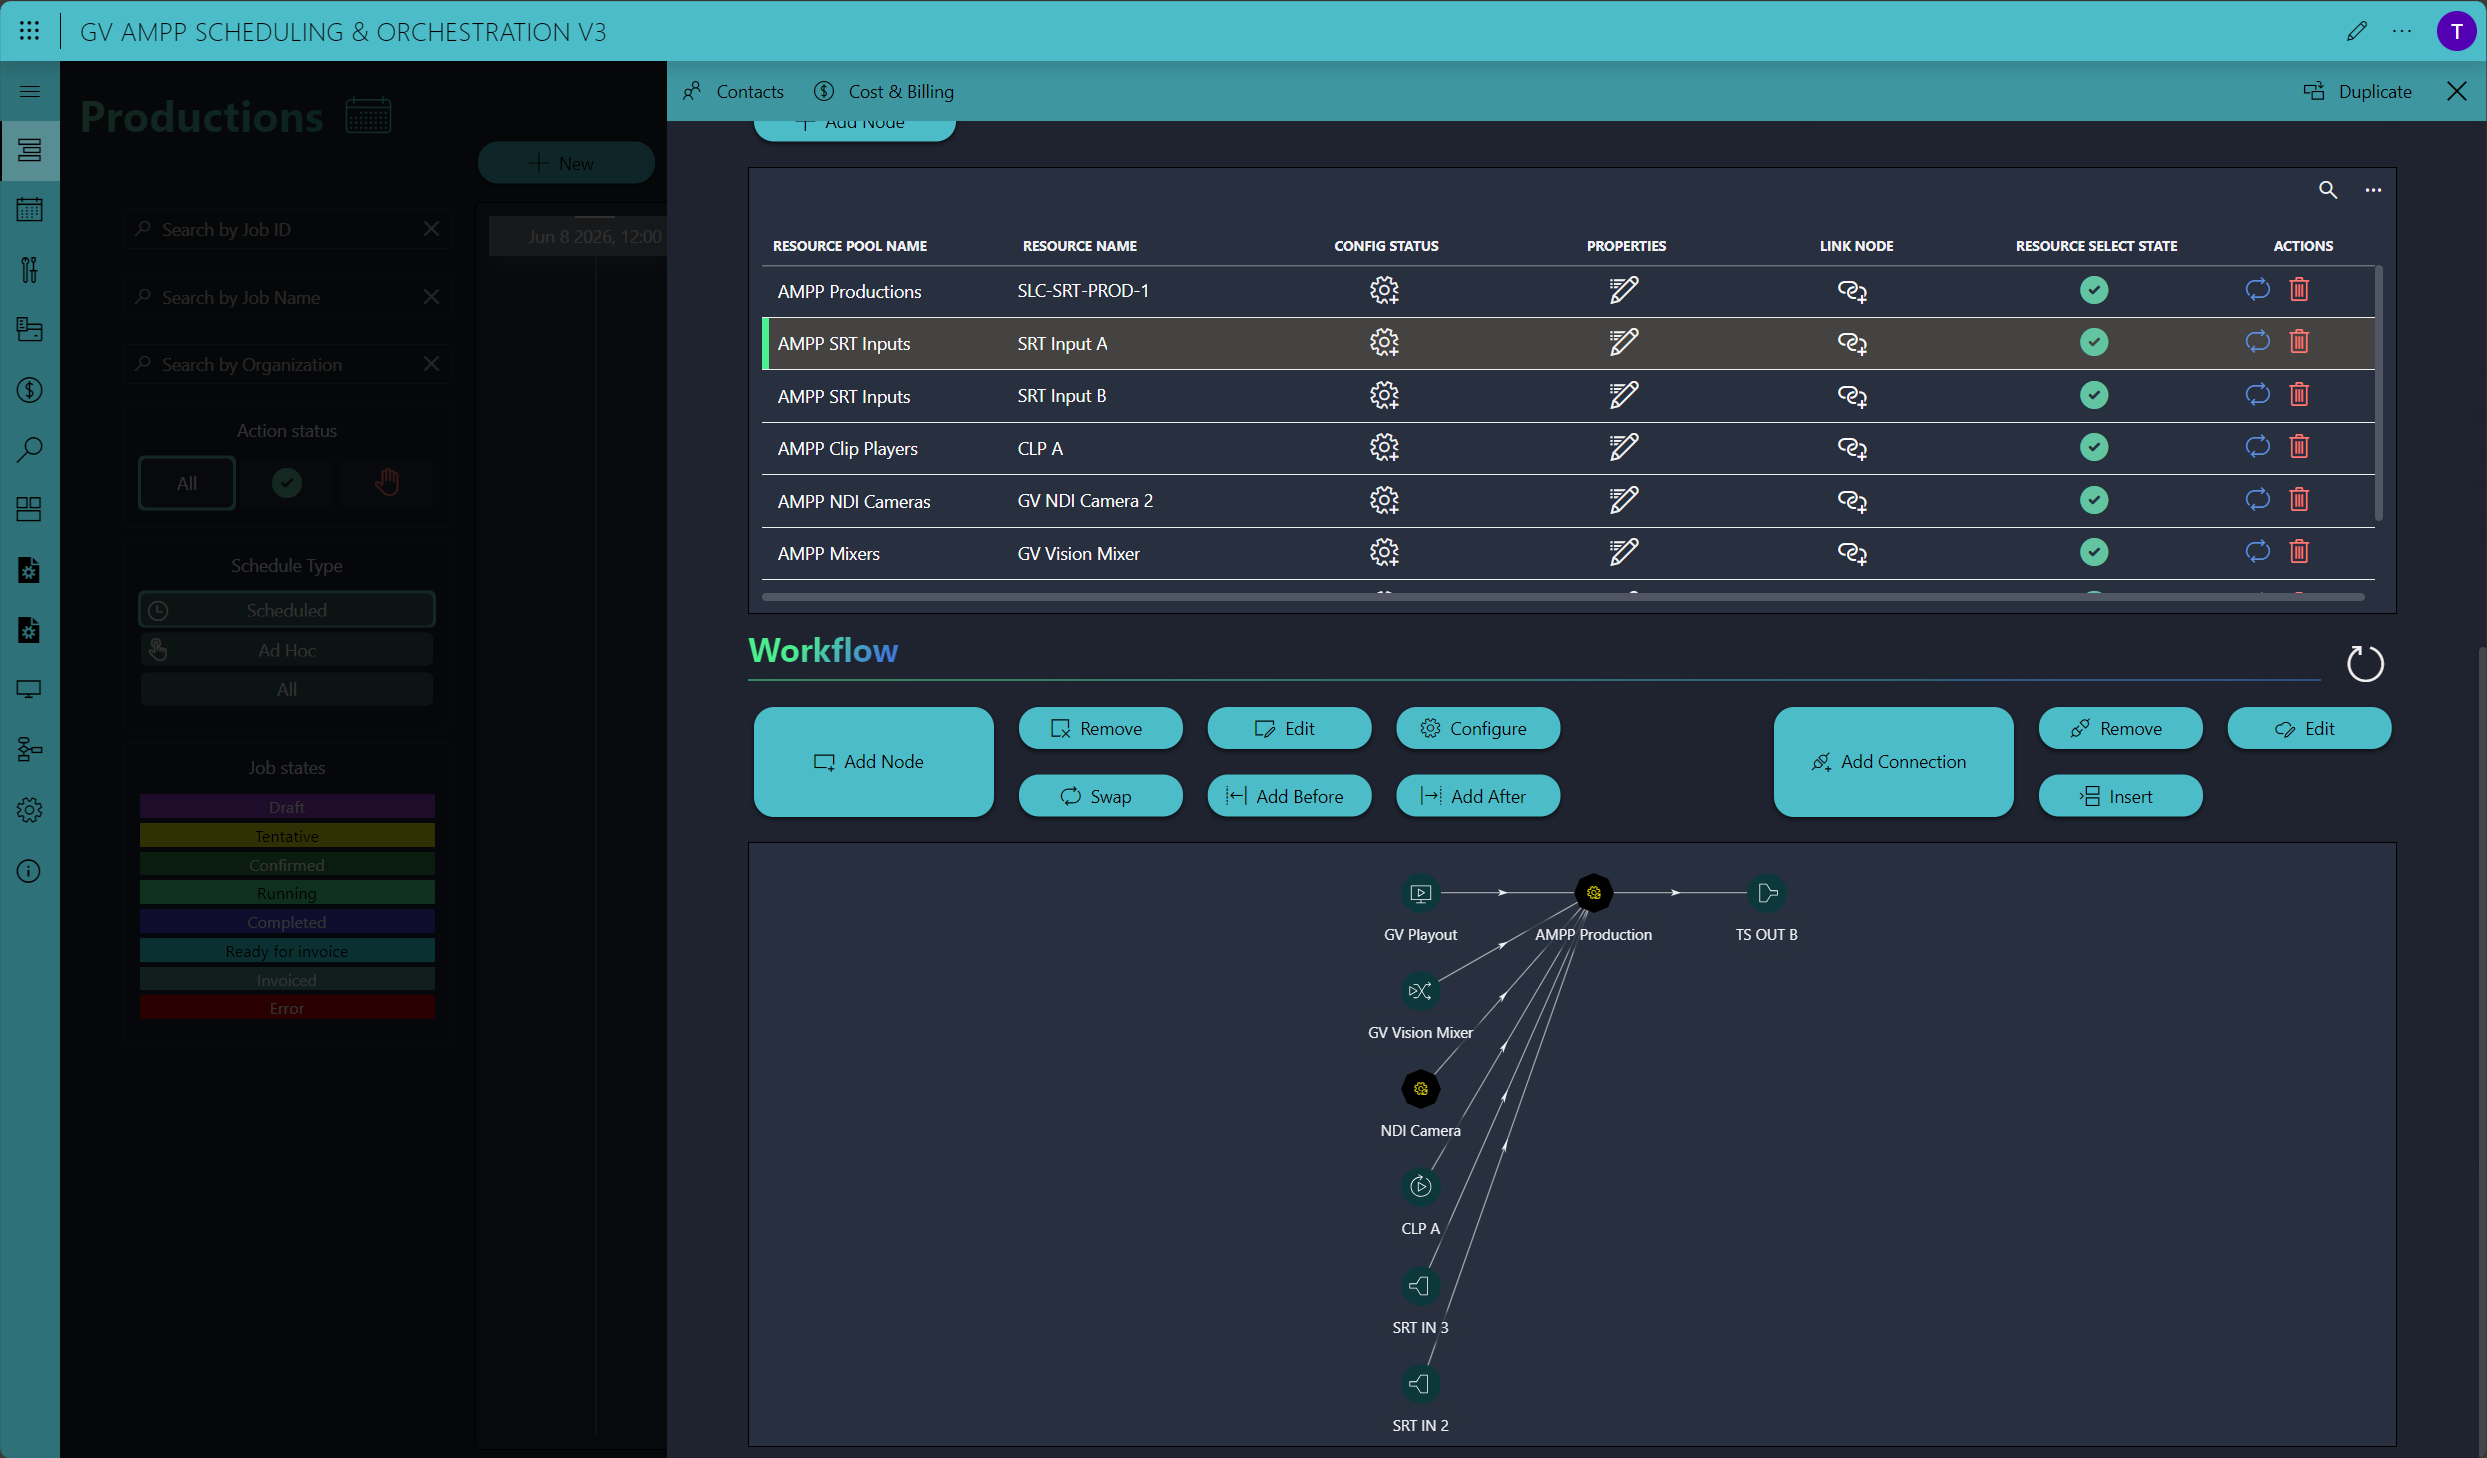
Task: Click the Add Before button
Action: click(x=1288, y=796)
